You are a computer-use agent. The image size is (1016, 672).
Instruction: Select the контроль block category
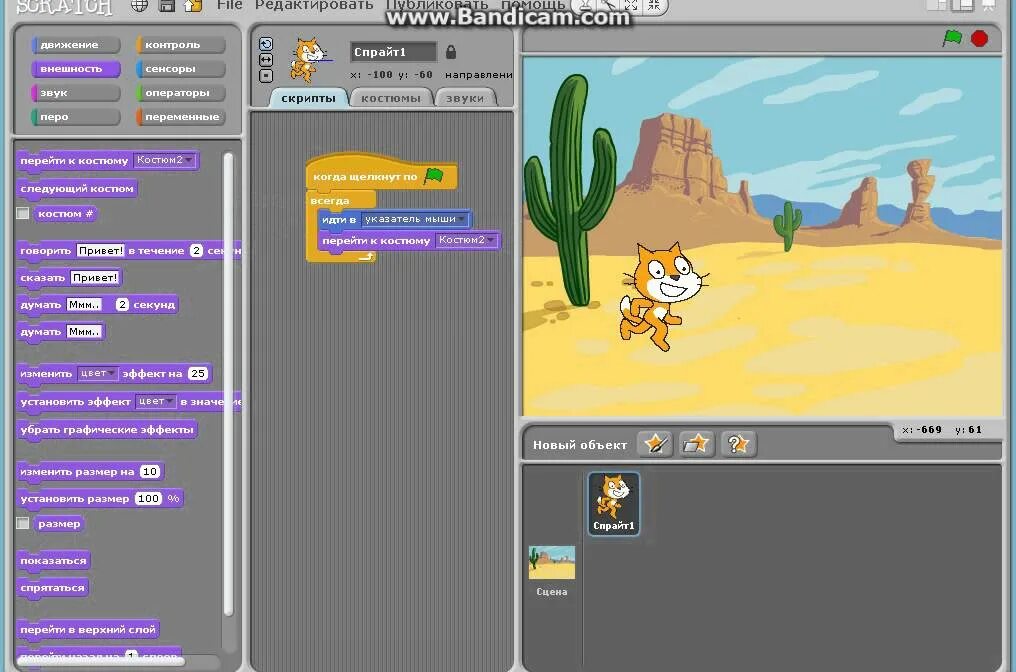tap(181, 45)
